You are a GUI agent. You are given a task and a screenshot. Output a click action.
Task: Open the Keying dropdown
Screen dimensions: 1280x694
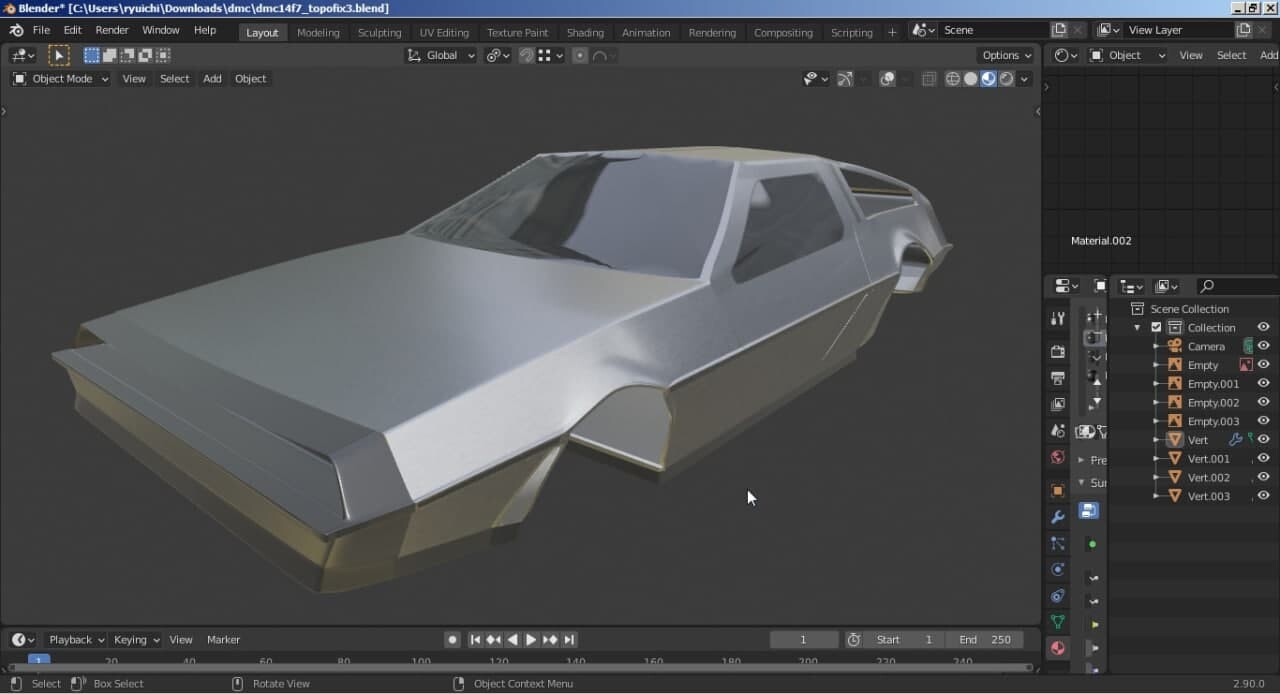tap(136, 640)
